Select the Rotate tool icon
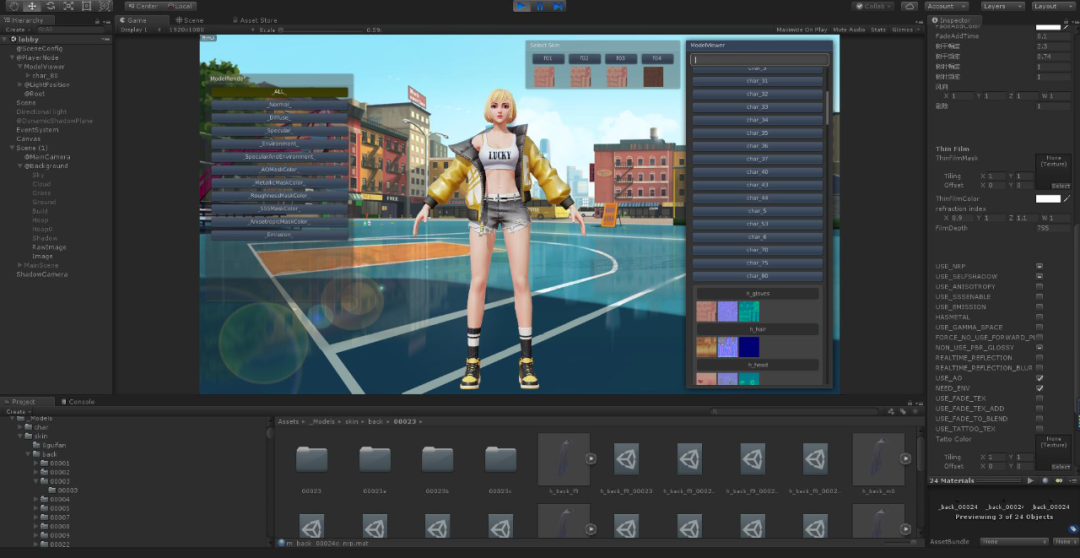 (50, 6)
